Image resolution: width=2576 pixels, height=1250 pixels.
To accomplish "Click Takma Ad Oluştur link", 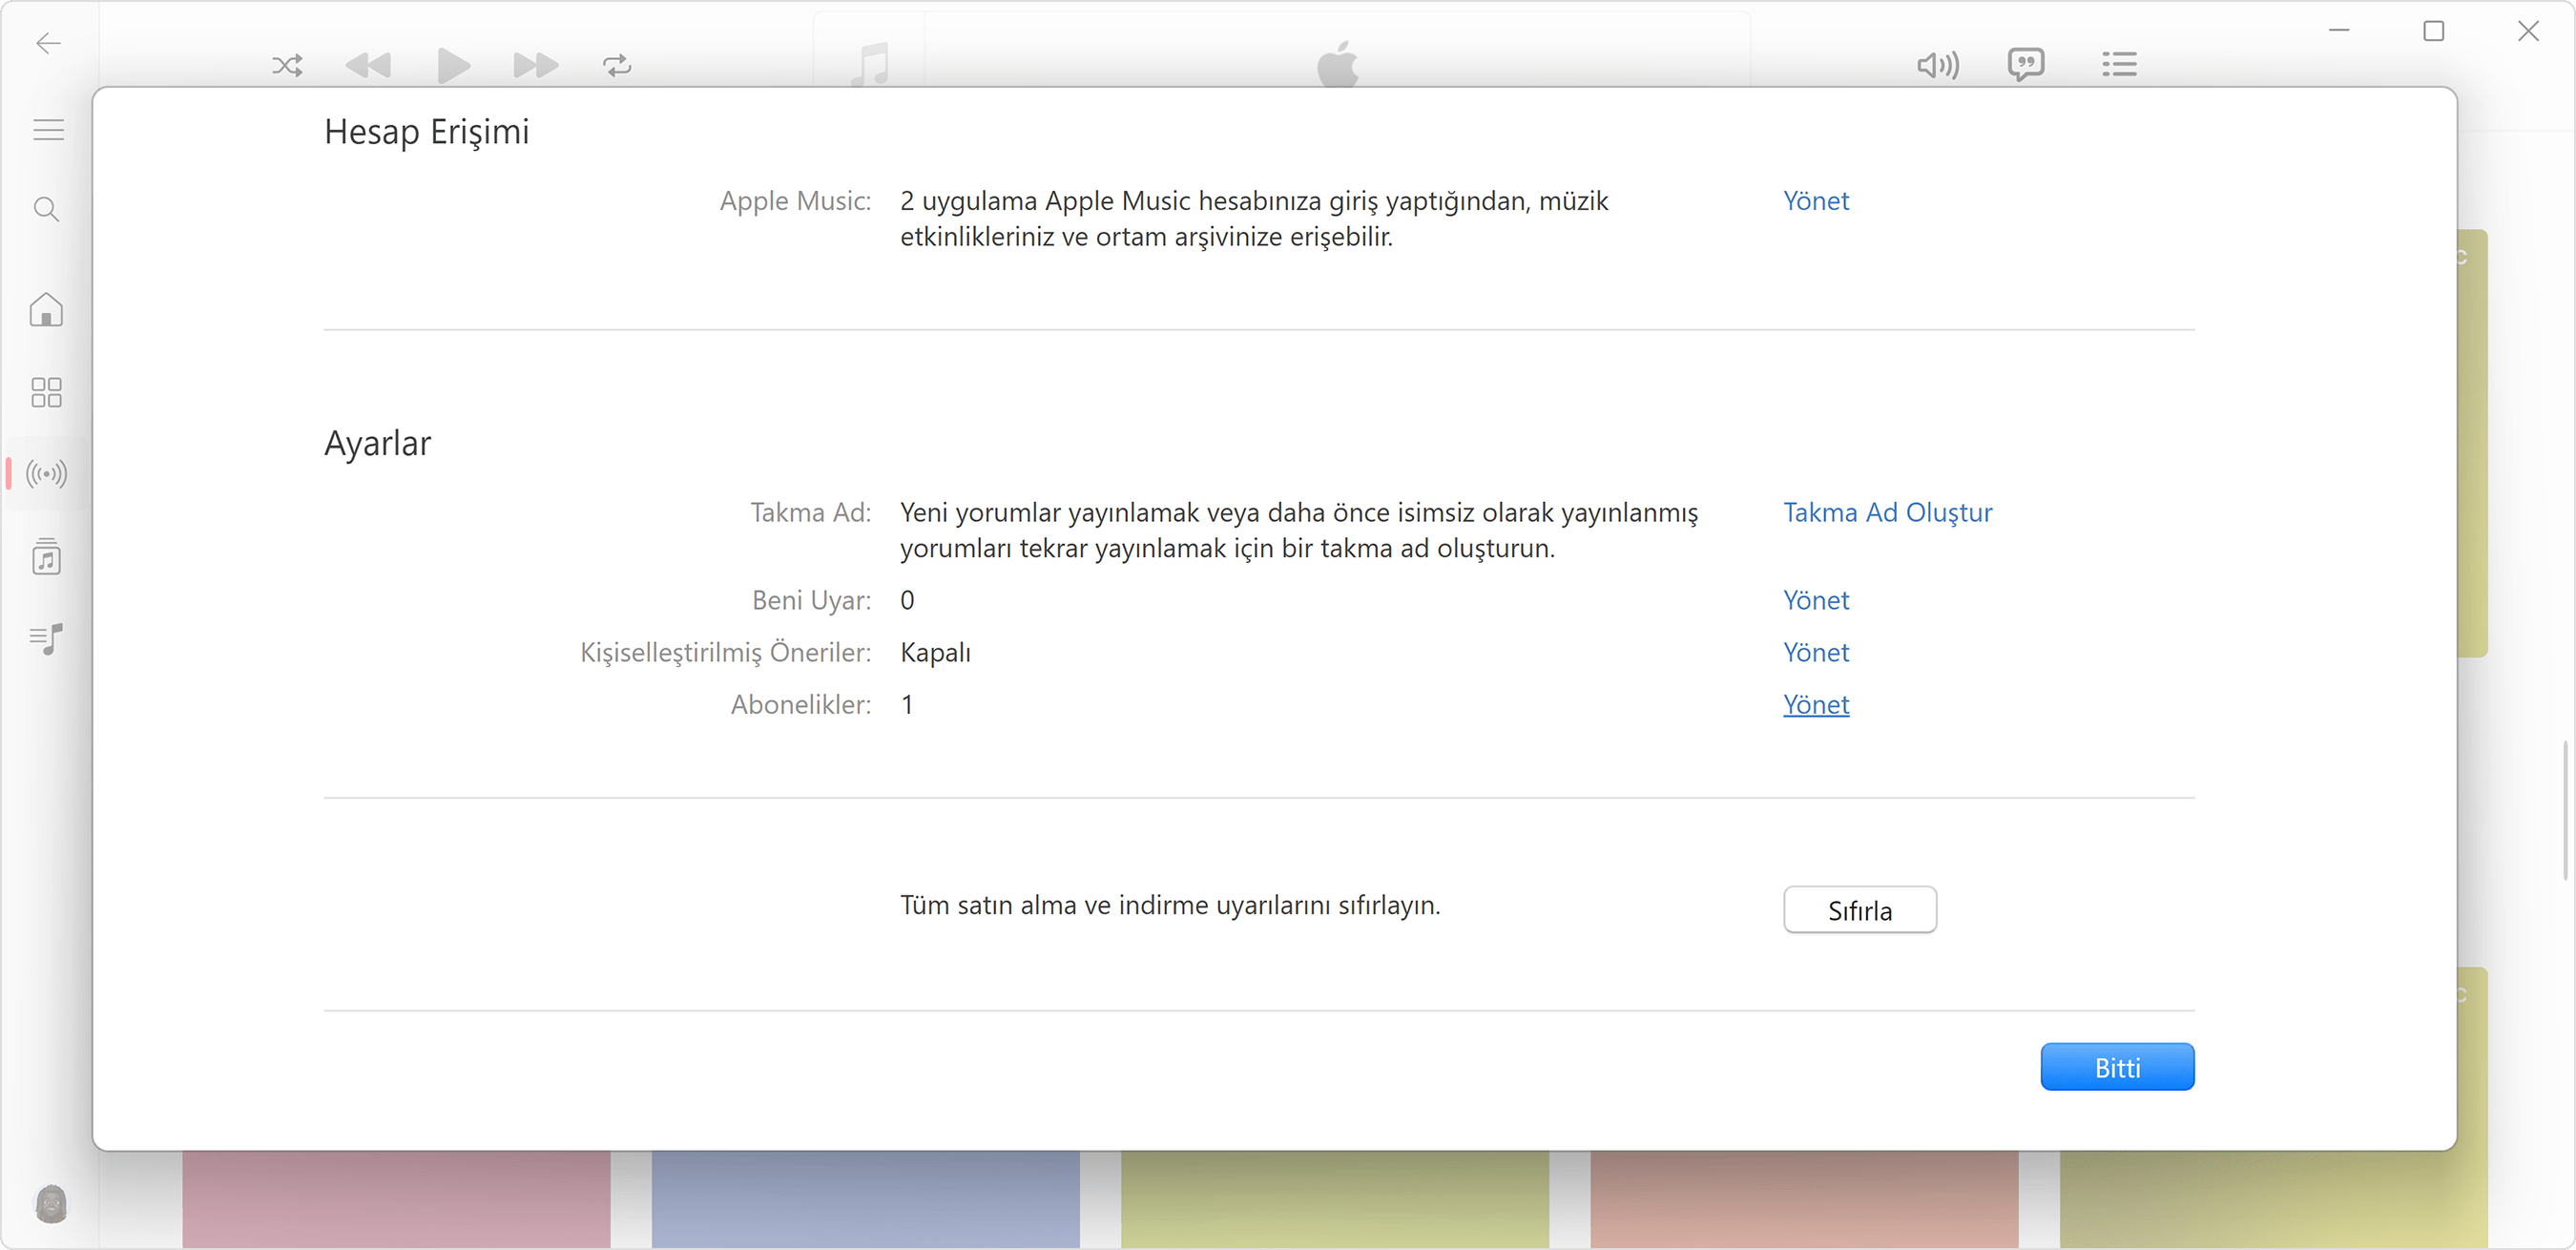I will [x=1886, y=512].
